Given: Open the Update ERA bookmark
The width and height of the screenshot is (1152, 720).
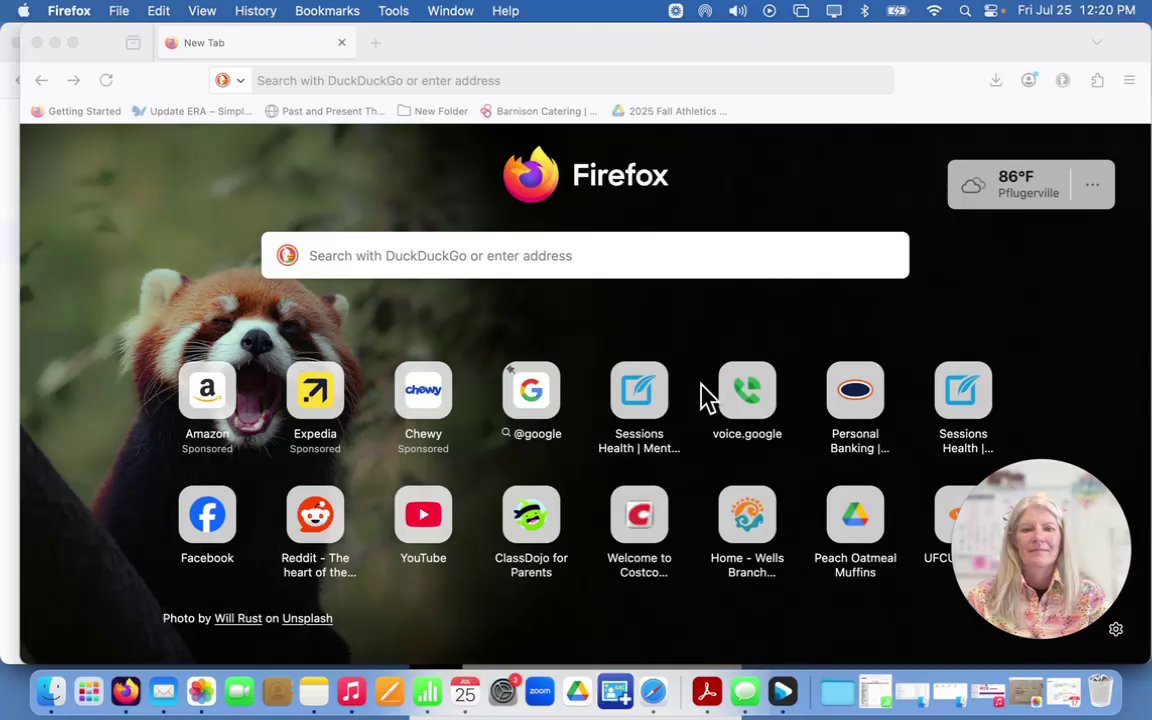Looking at the screenshot, I should [191, 111].
